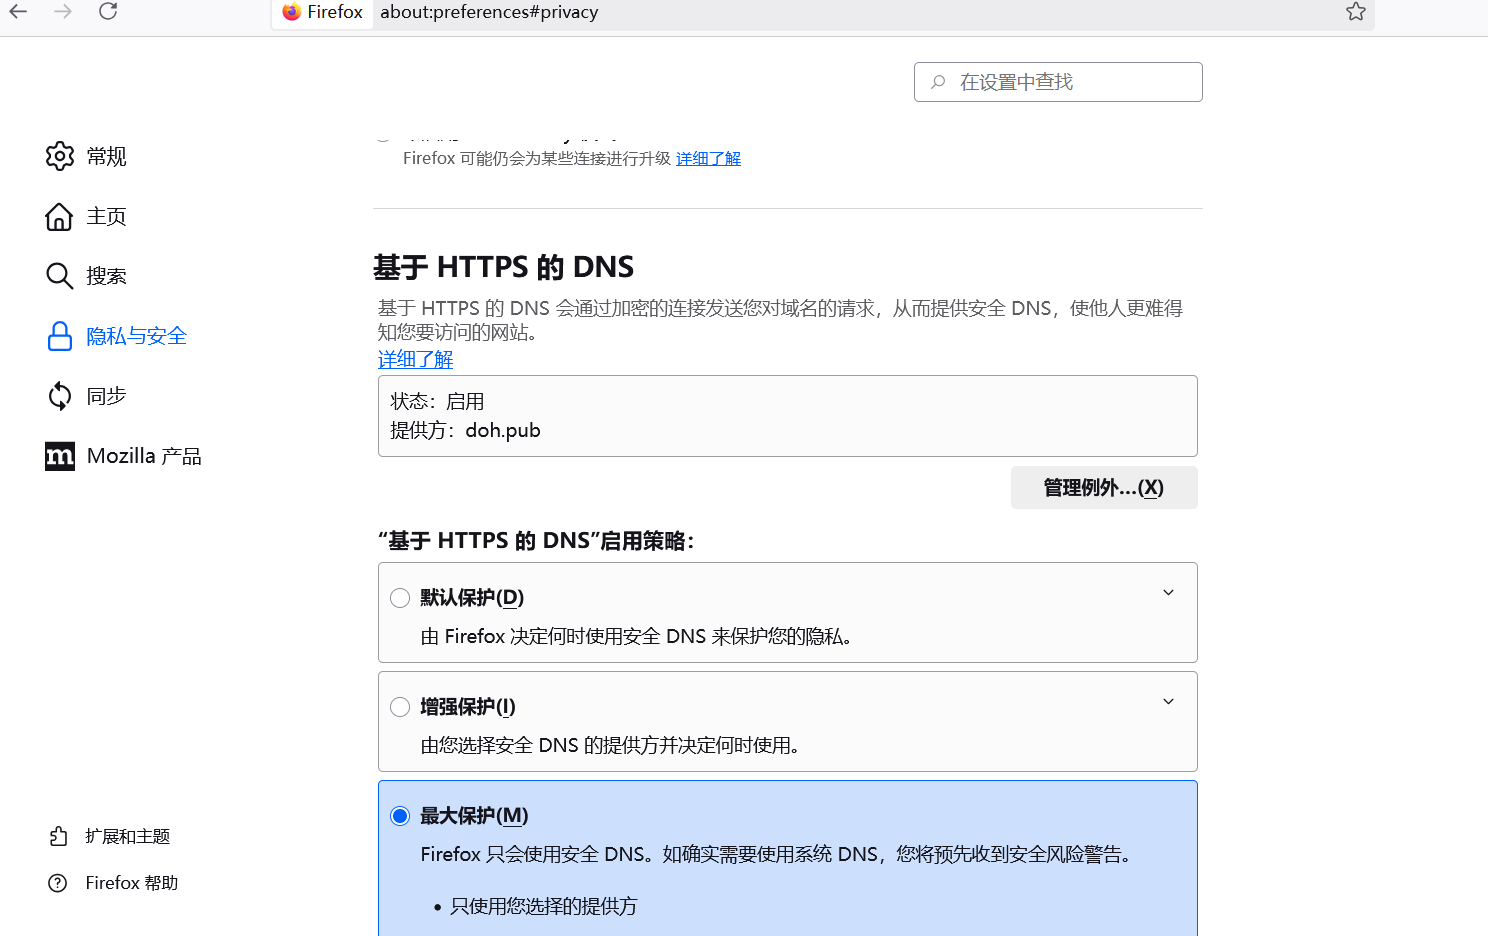1488x936 pixels.
Task: Open 详细了解 link beside connection upgrade note
Action: tap(708, 158)
